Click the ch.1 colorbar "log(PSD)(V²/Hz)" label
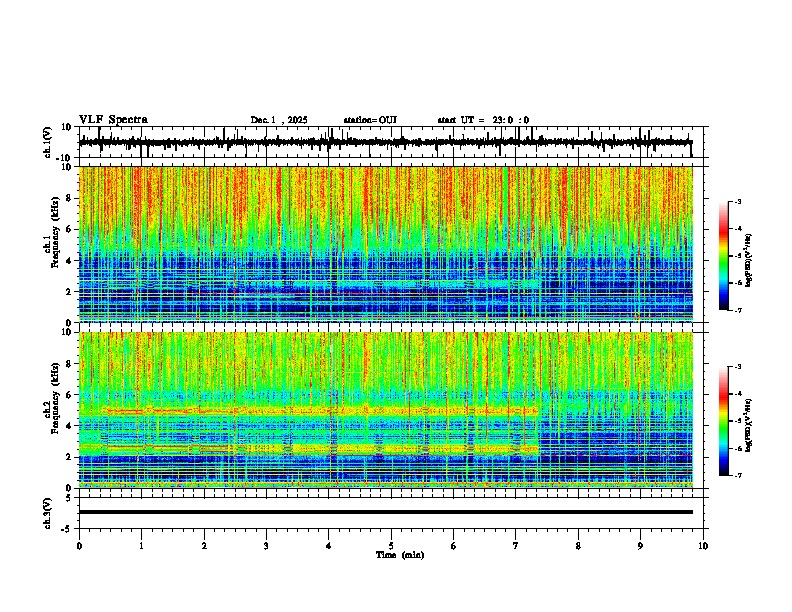Viewport: 792px width, 612px height. [749, 260]
